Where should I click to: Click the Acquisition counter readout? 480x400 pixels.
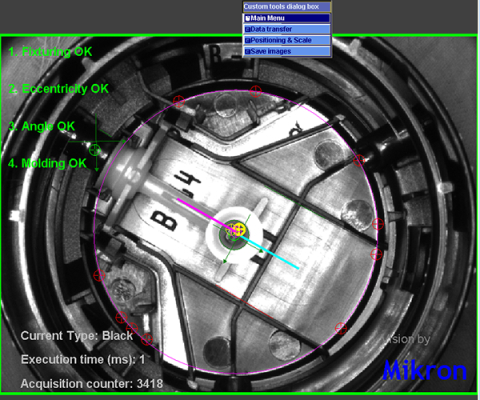92,384
